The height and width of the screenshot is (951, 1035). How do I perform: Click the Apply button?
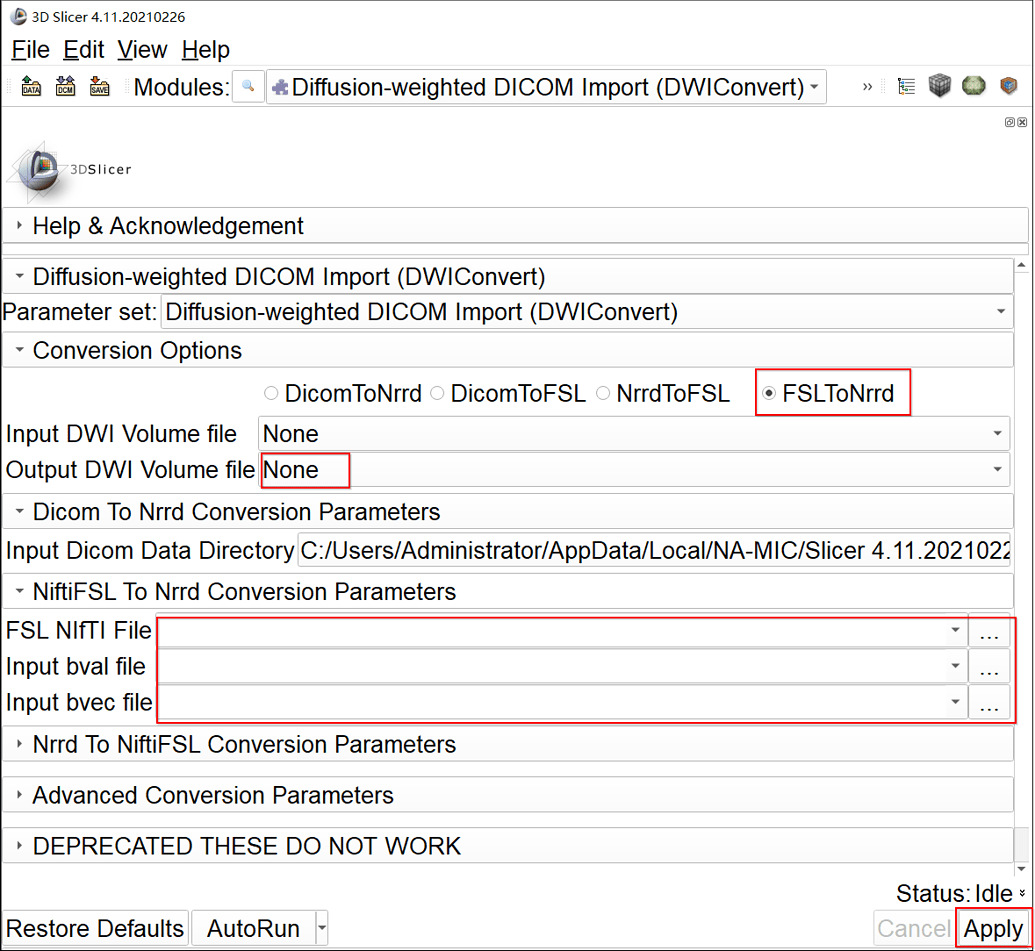(x=993, y=929)
